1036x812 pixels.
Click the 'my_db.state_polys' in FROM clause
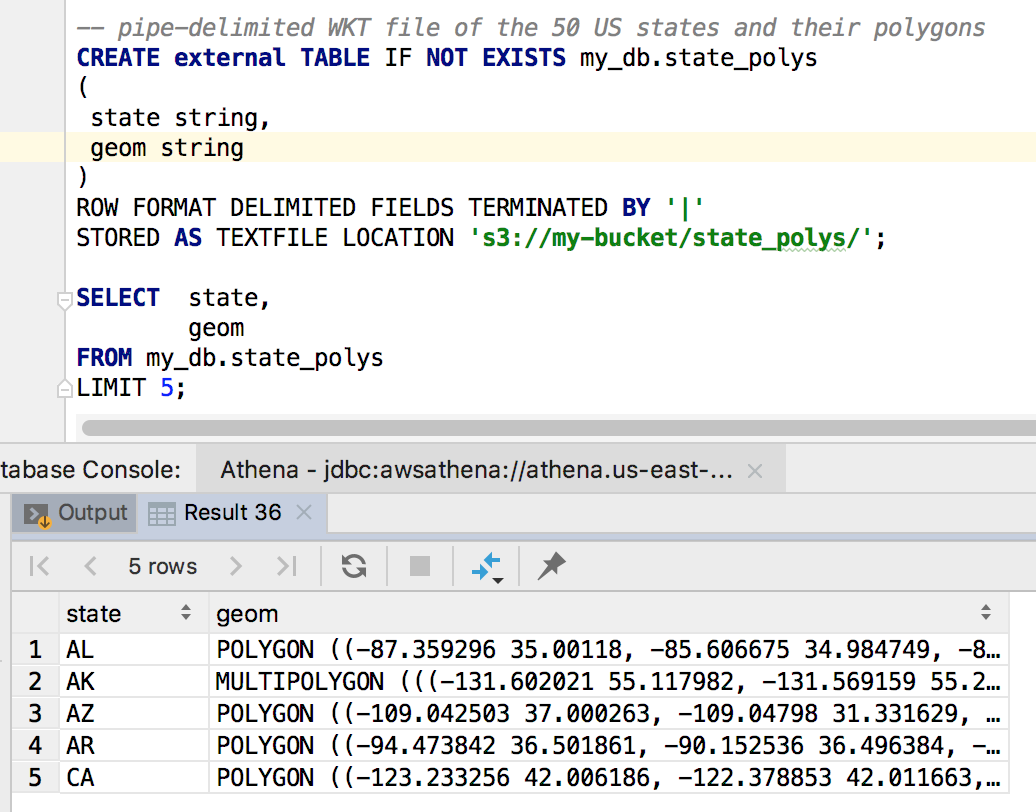[264, 358]
